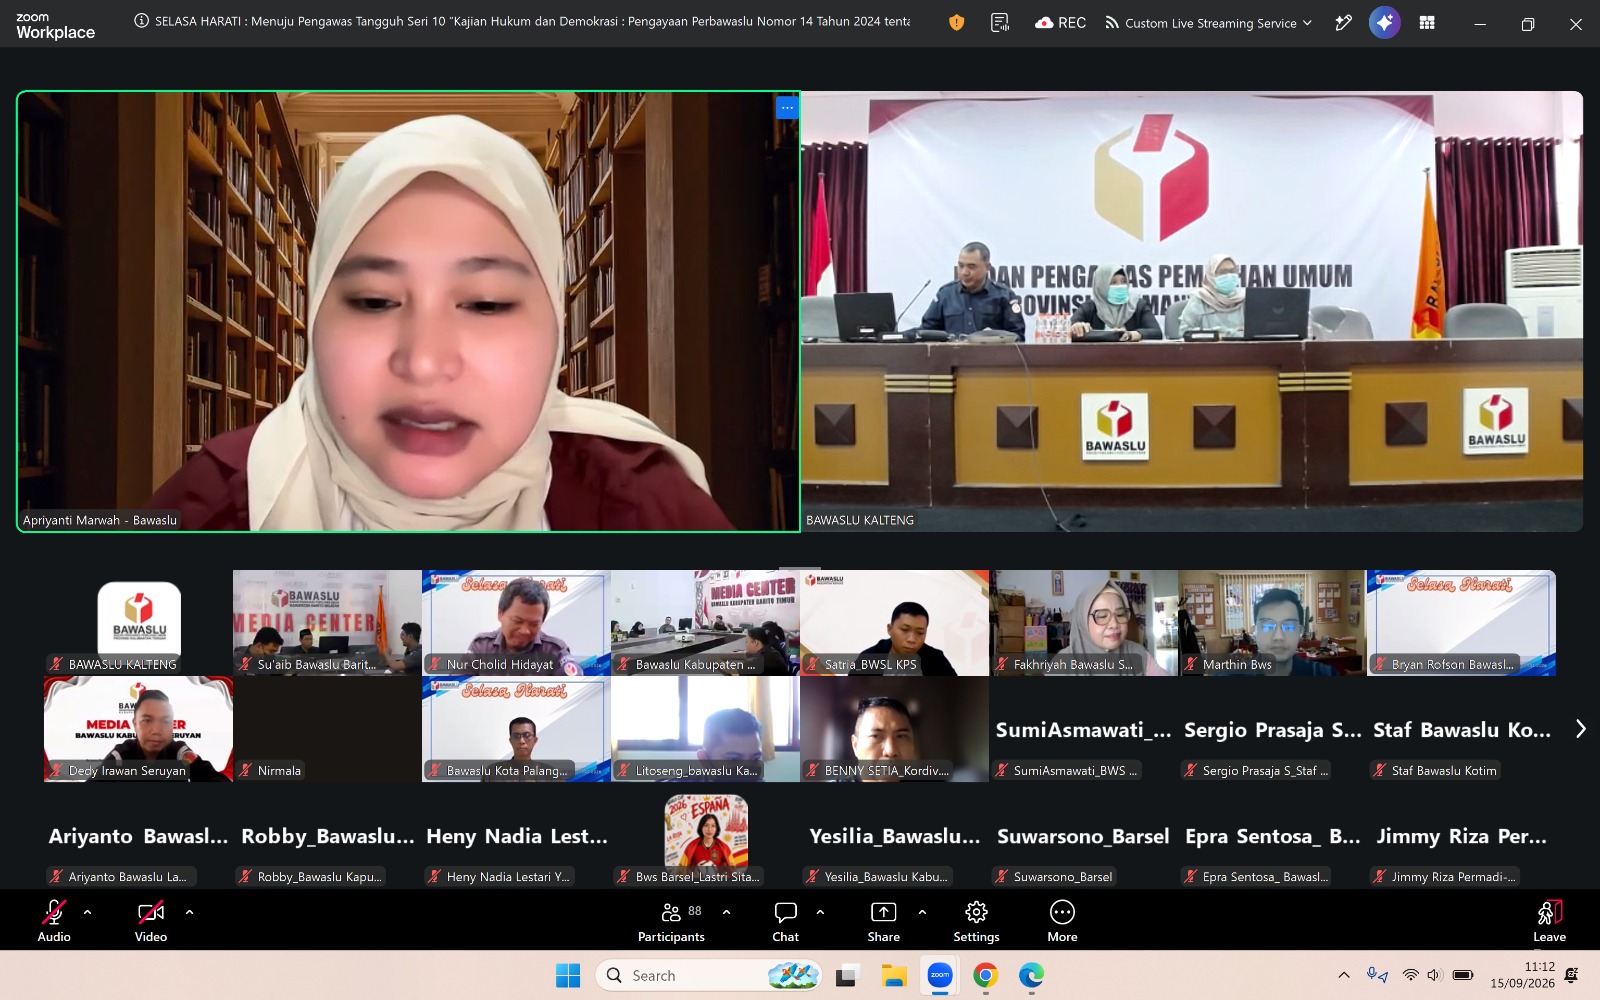Start screen Share
Image resolution: width=1600 pixels, height=1000 pixels.
883,920
